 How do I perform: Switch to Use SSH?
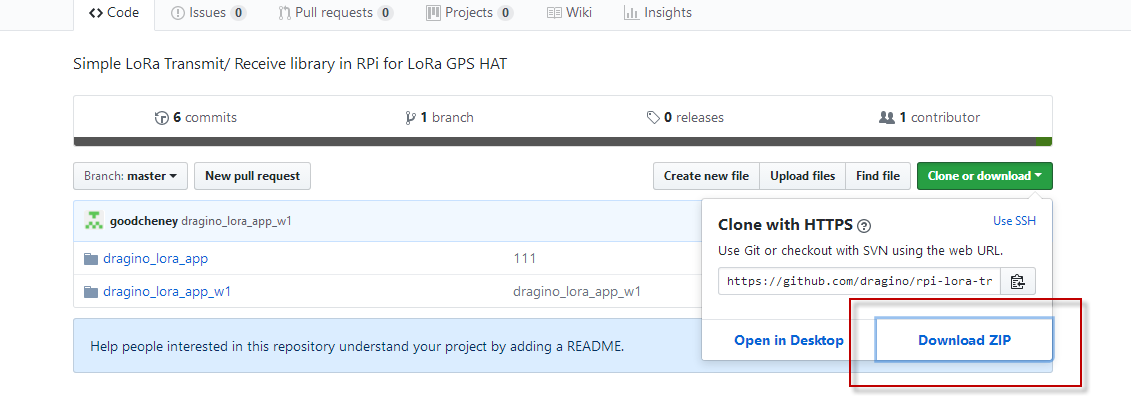coord(1014,221)
